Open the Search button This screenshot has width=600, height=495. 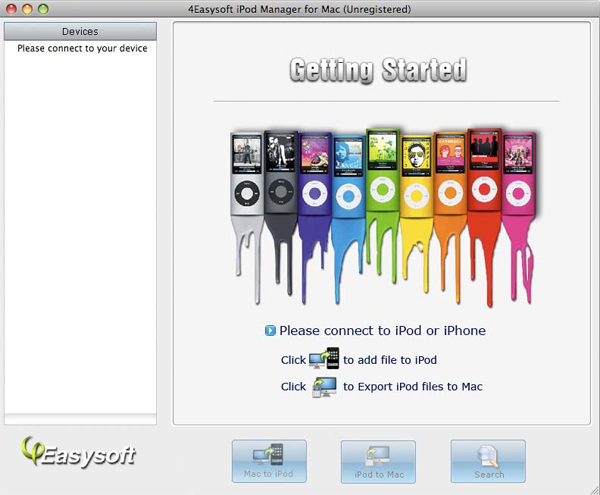(x=488, y=461)
